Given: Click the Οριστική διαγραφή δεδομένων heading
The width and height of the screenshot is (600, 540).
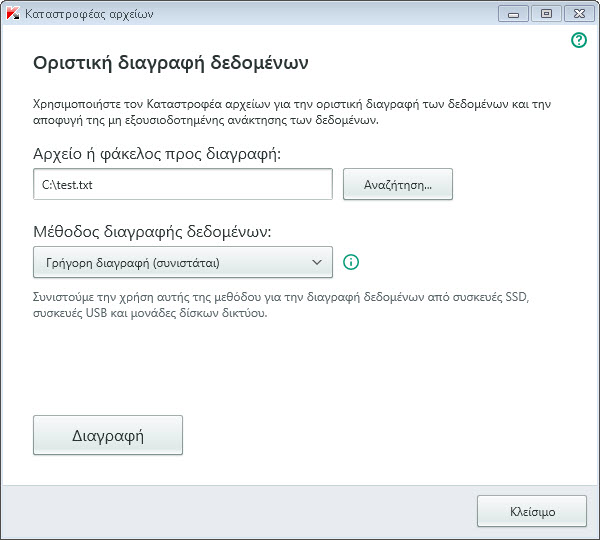Looking at the screenshot, I should point(170,62).
